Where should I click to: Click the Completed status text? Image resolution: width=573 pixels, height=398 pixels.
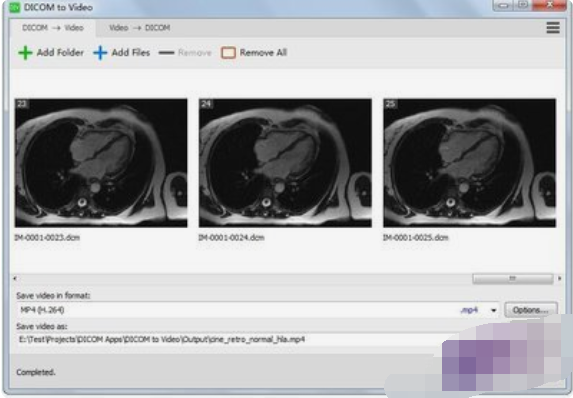click(x=36, y=372)
